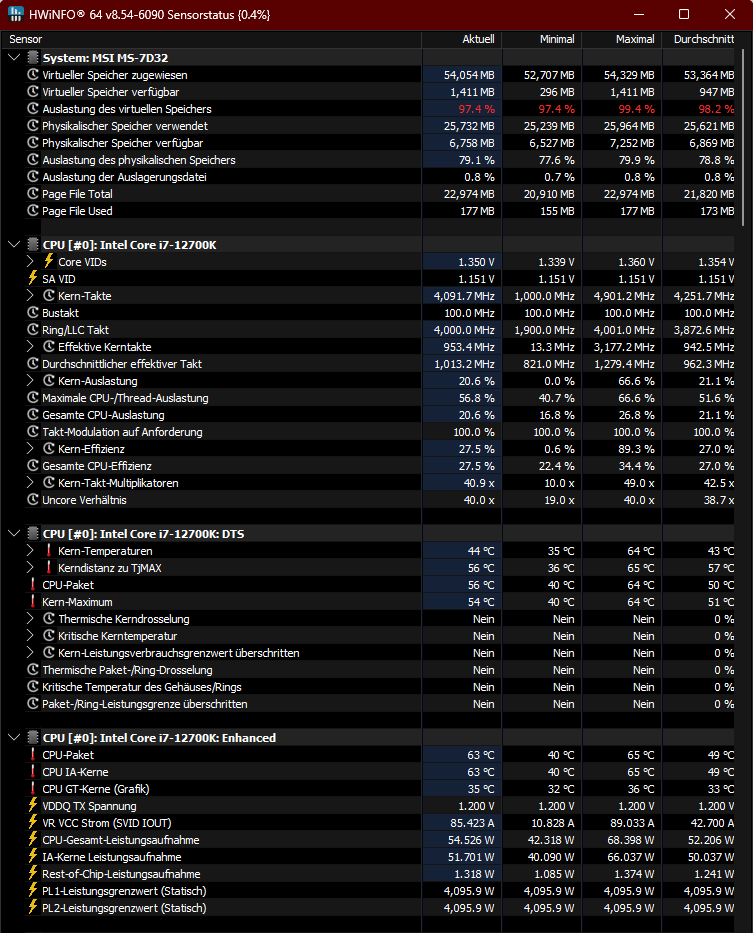The height and width of the screenshot is (933, 753).
Task: Click the vertical scrollbar thumb
Action: (743, 137)
